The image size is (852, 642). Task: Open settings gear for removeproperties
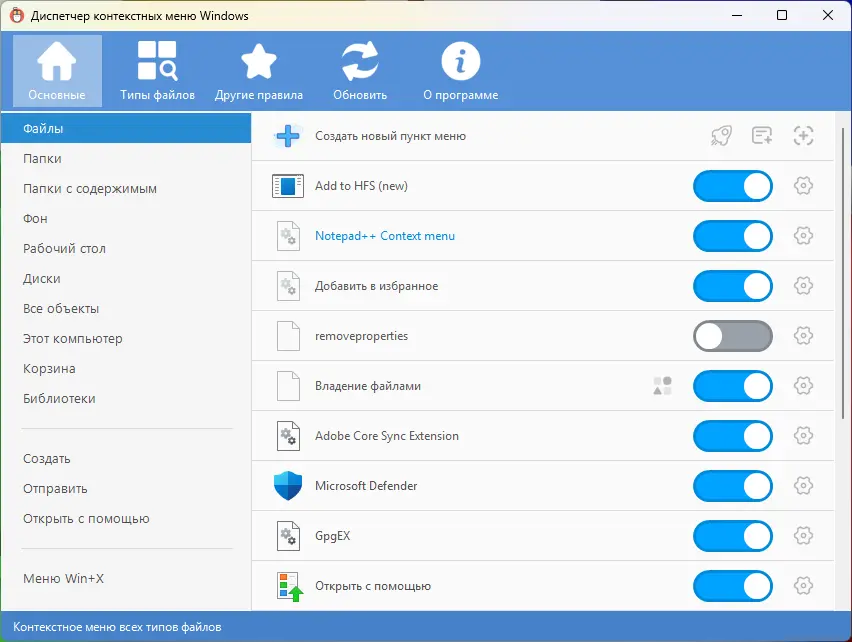[x=803, y=336]
